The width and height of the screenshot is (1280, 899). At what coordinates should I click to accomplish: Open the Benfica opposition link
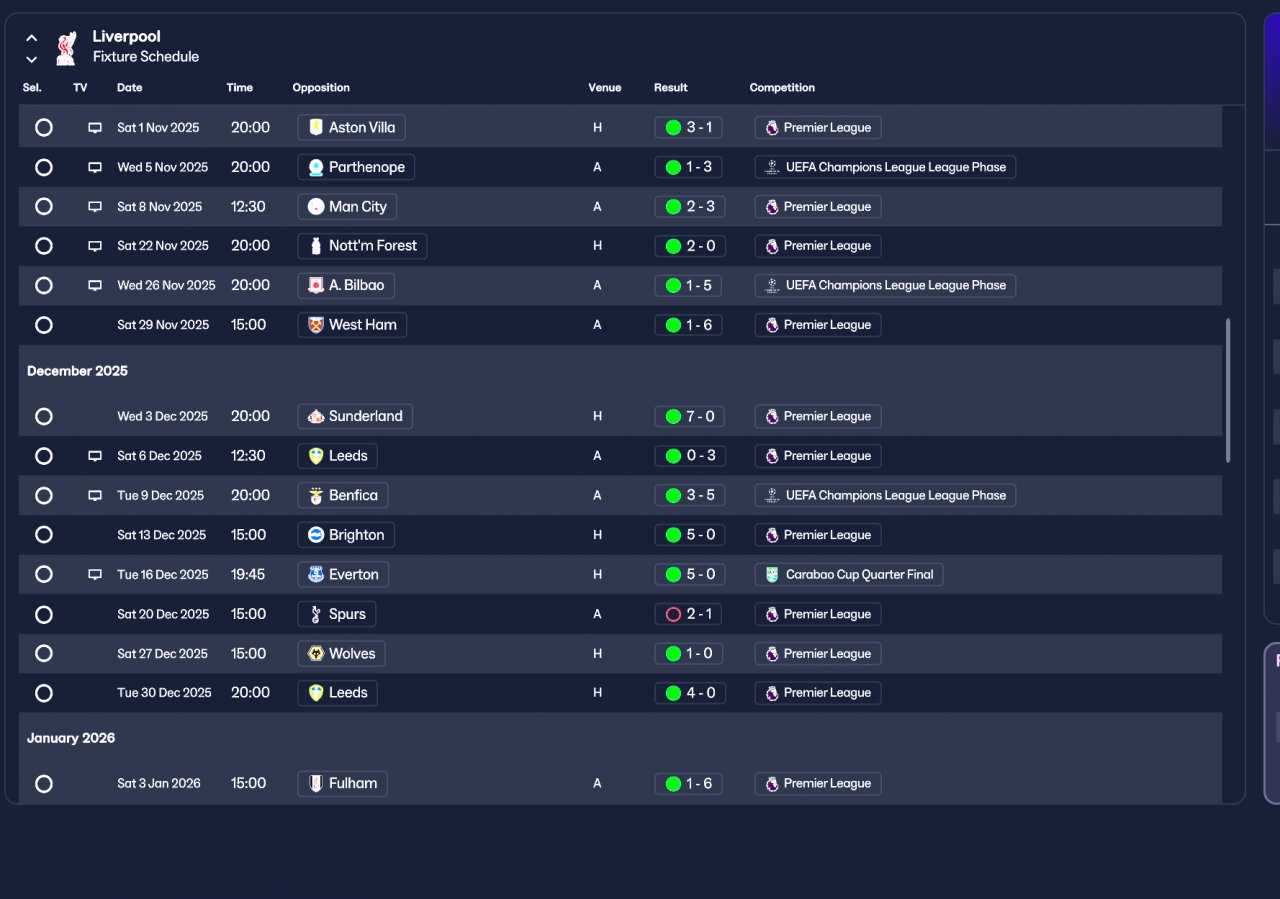(343, 495)
